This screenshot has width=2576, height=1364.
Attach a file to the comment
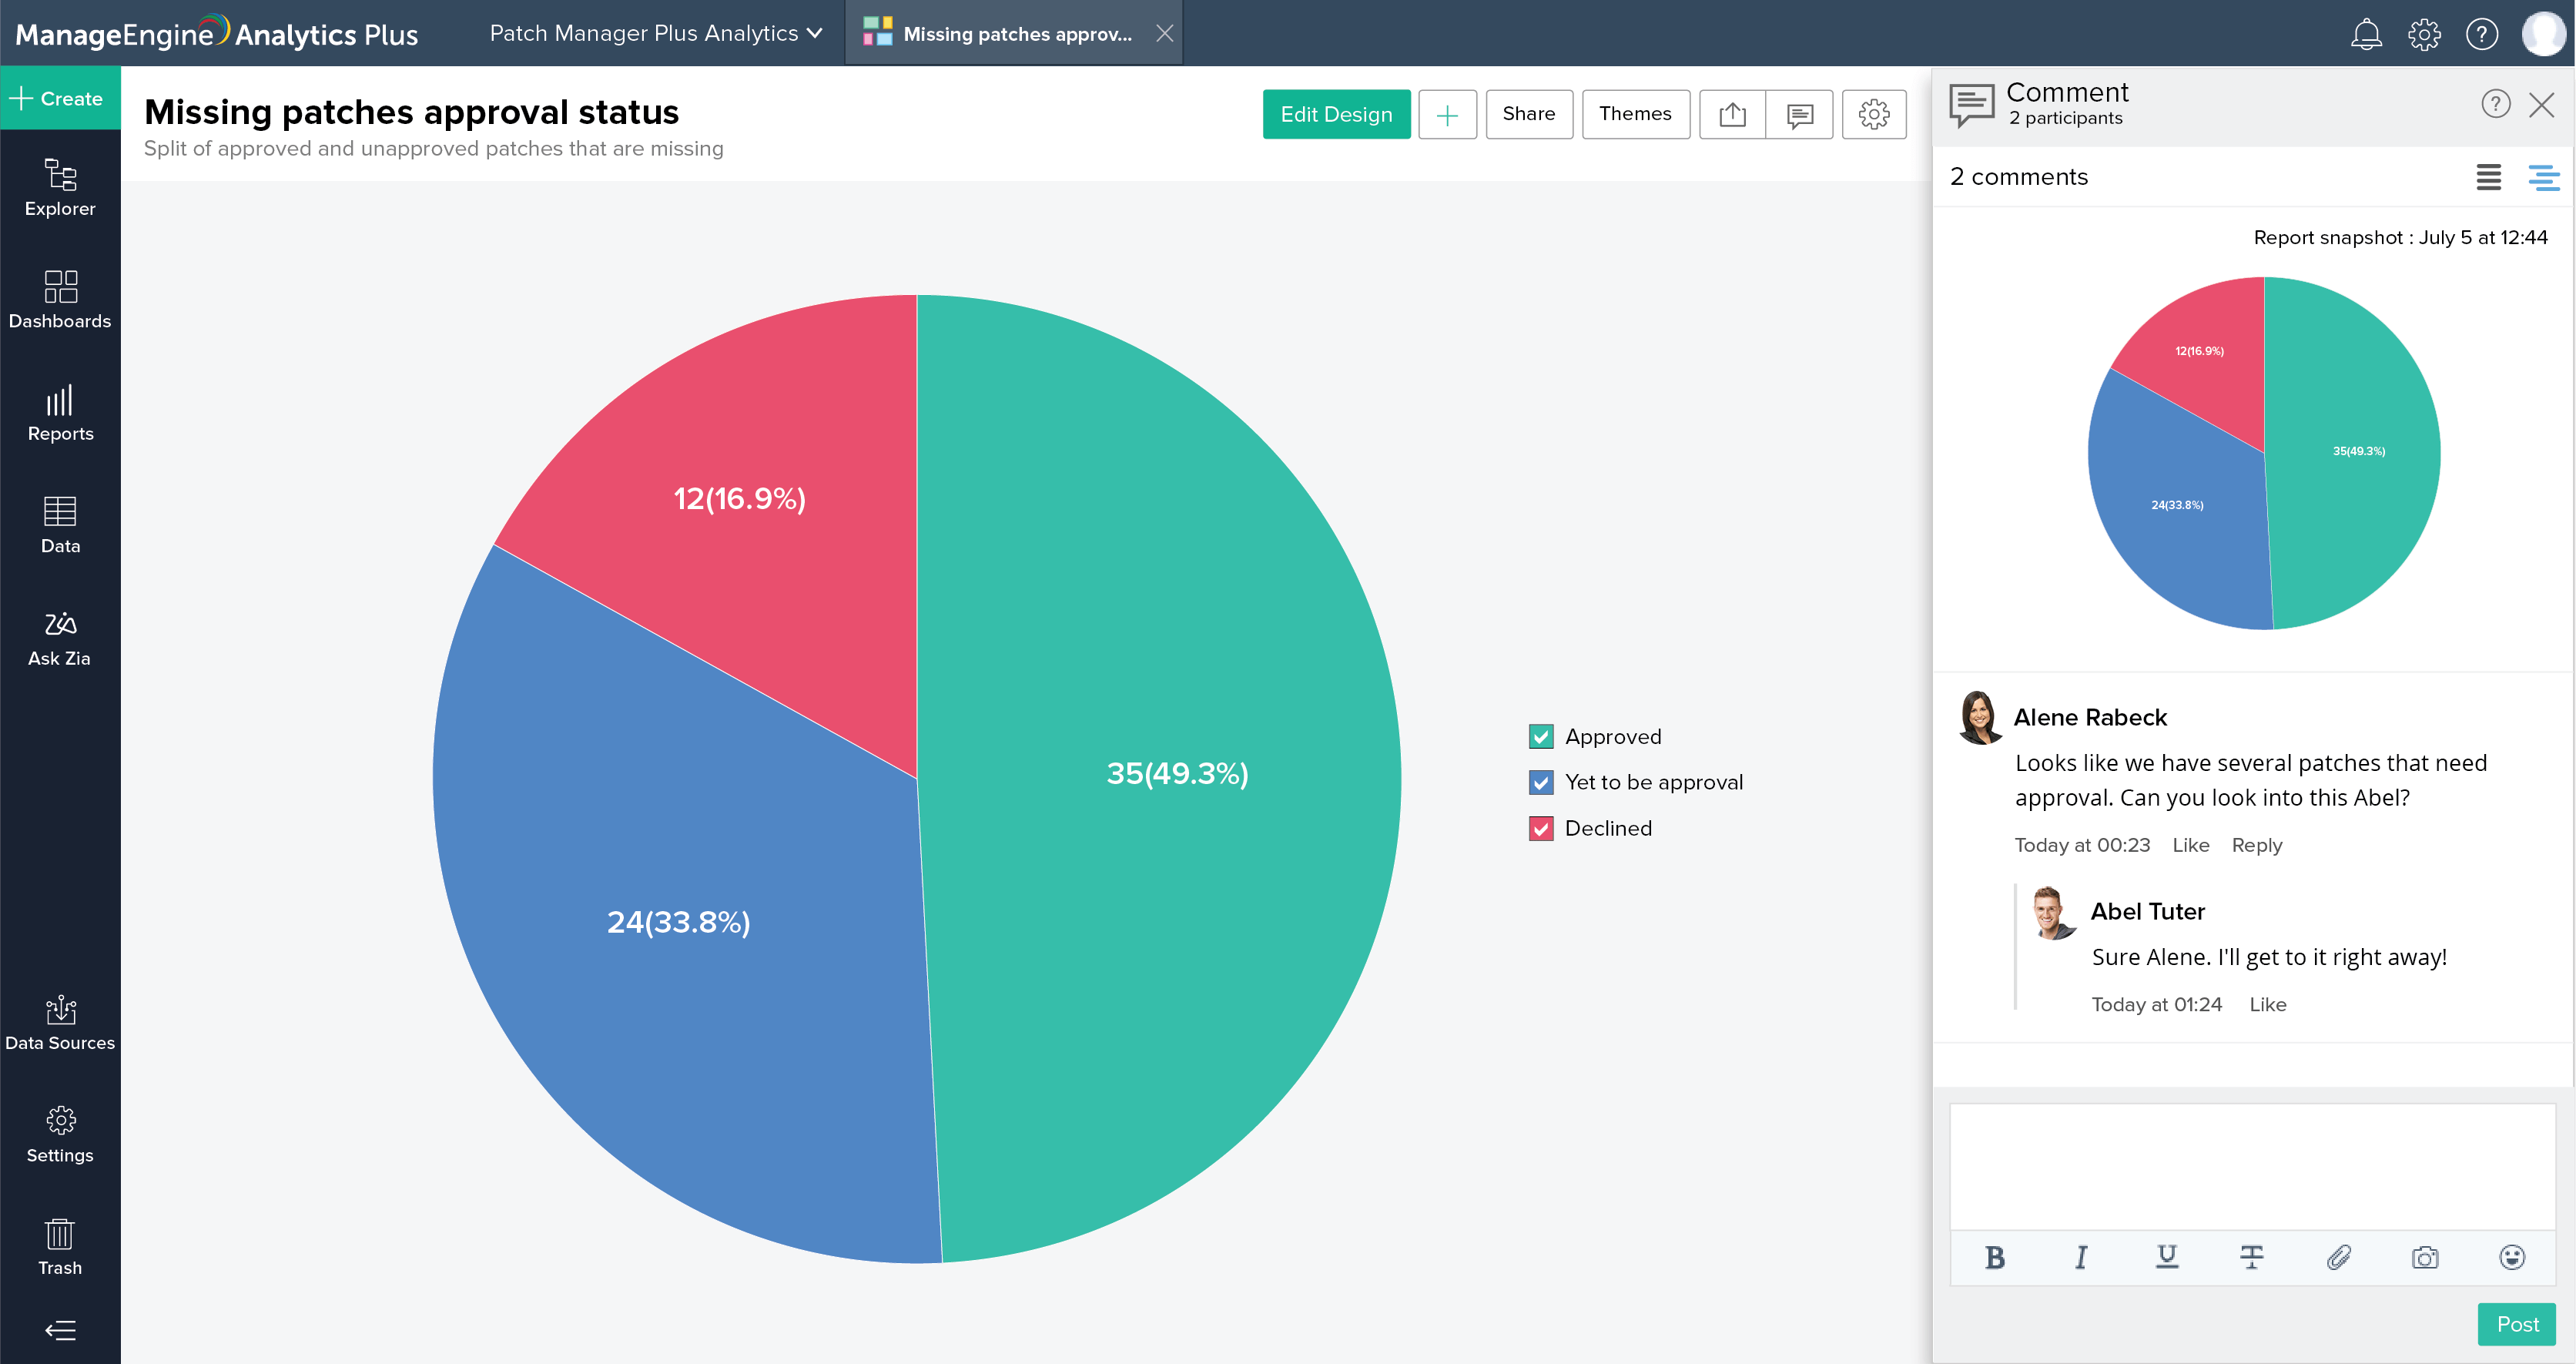pos(2338,1257)
